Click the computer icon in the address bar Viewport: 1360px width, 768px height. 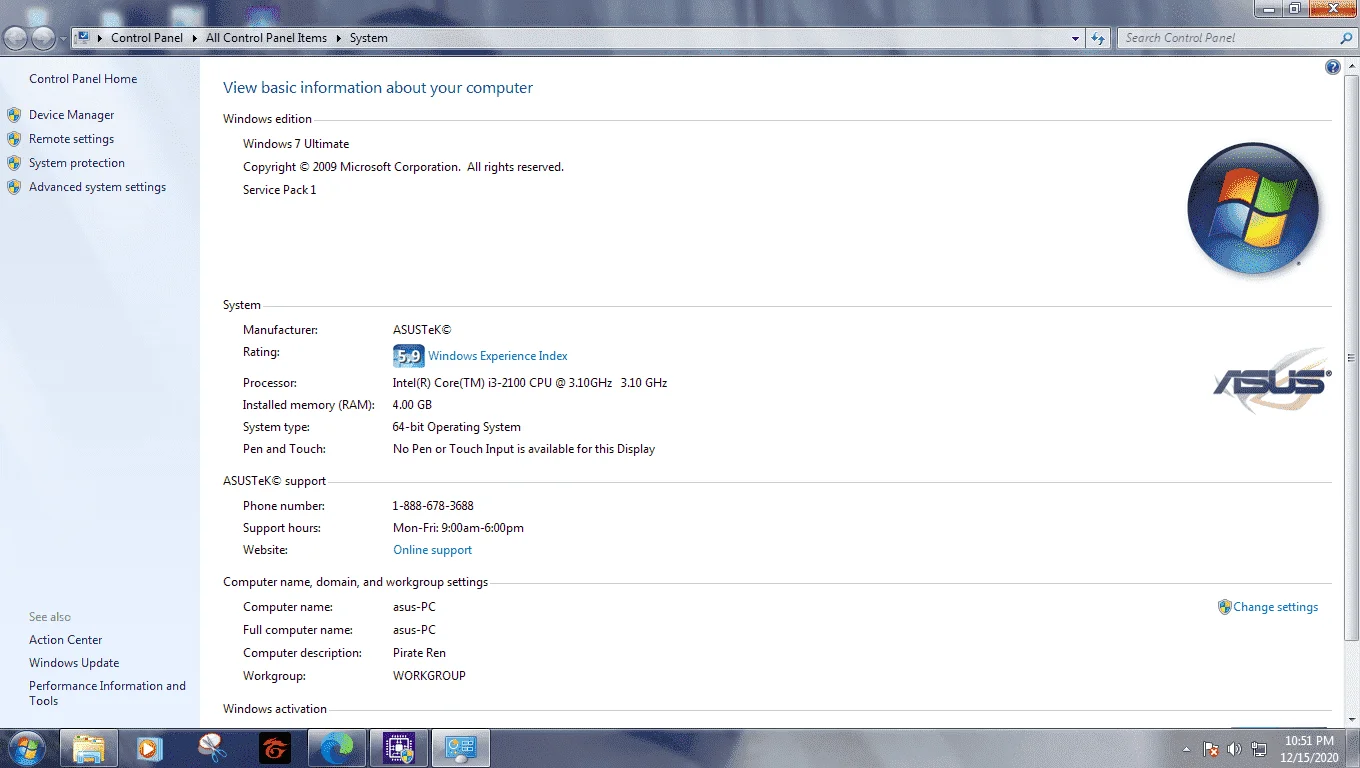click(83, 38)
